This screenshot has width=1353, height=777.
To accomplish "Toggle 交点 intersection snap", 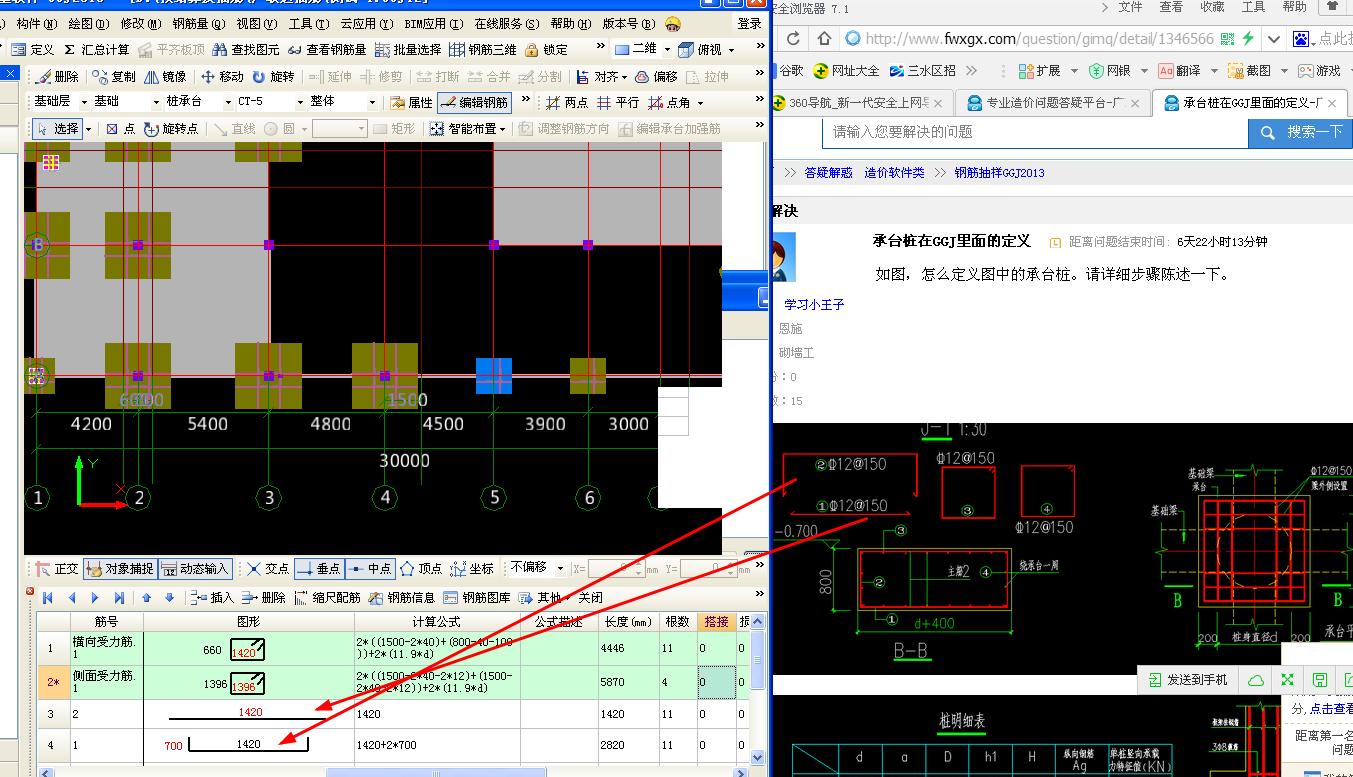I will [x=268, y=568].
